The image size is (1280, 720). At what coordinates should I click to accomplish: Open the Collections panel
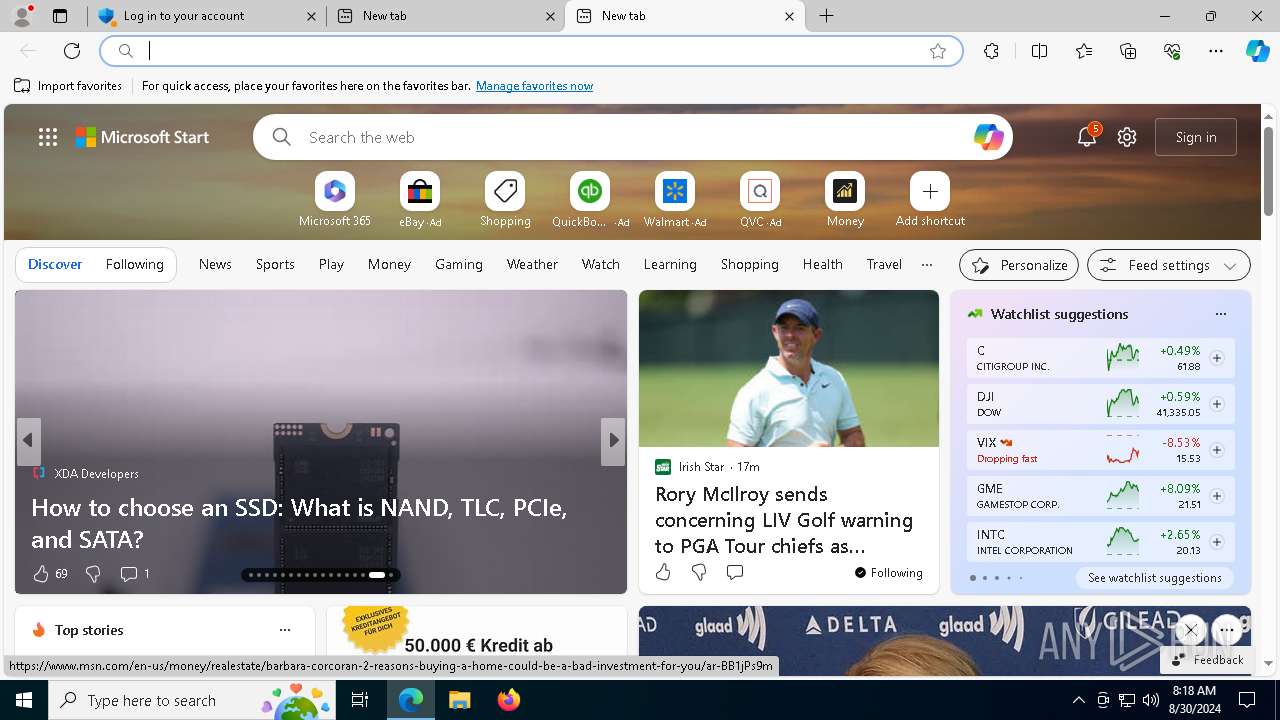point(1128,51)
